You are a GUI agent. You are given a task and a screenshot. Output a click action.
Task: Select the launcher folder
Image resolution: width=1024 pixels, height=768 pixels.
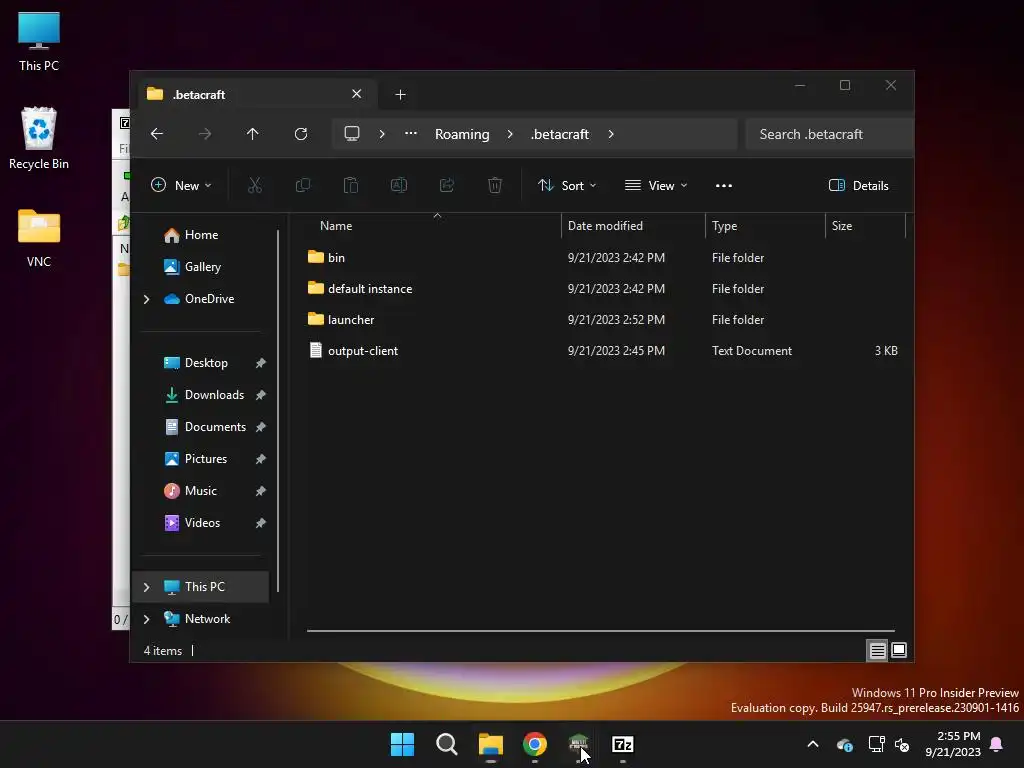coord(351,320)
